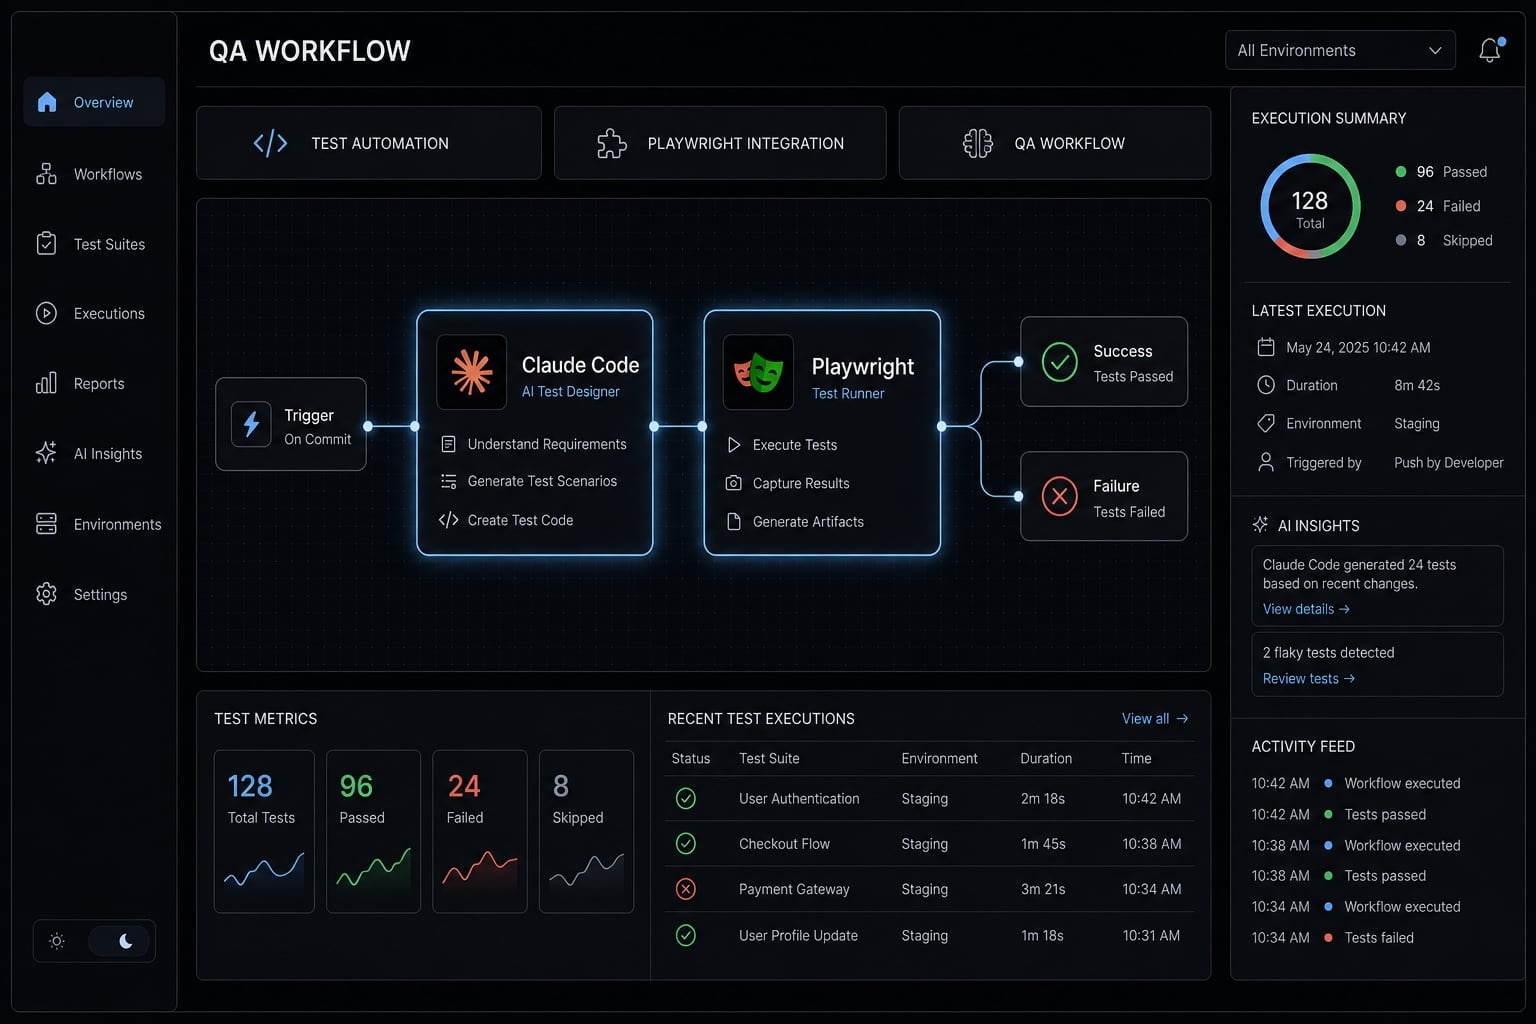Click the gray Skipped legend dot
This screenshot has height=1024, width=1536.
[1401, 240]
